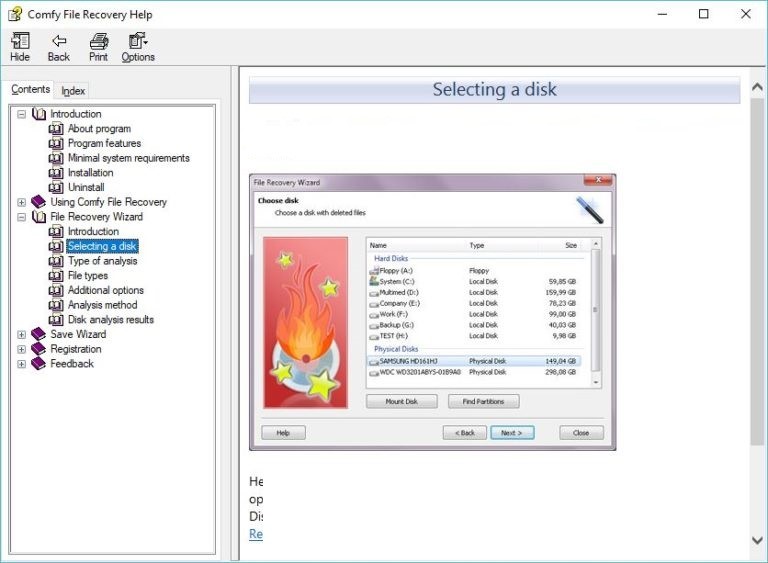Click the Installation page icon
Viewport: 768px width, 563px height.
pos(56,173)
